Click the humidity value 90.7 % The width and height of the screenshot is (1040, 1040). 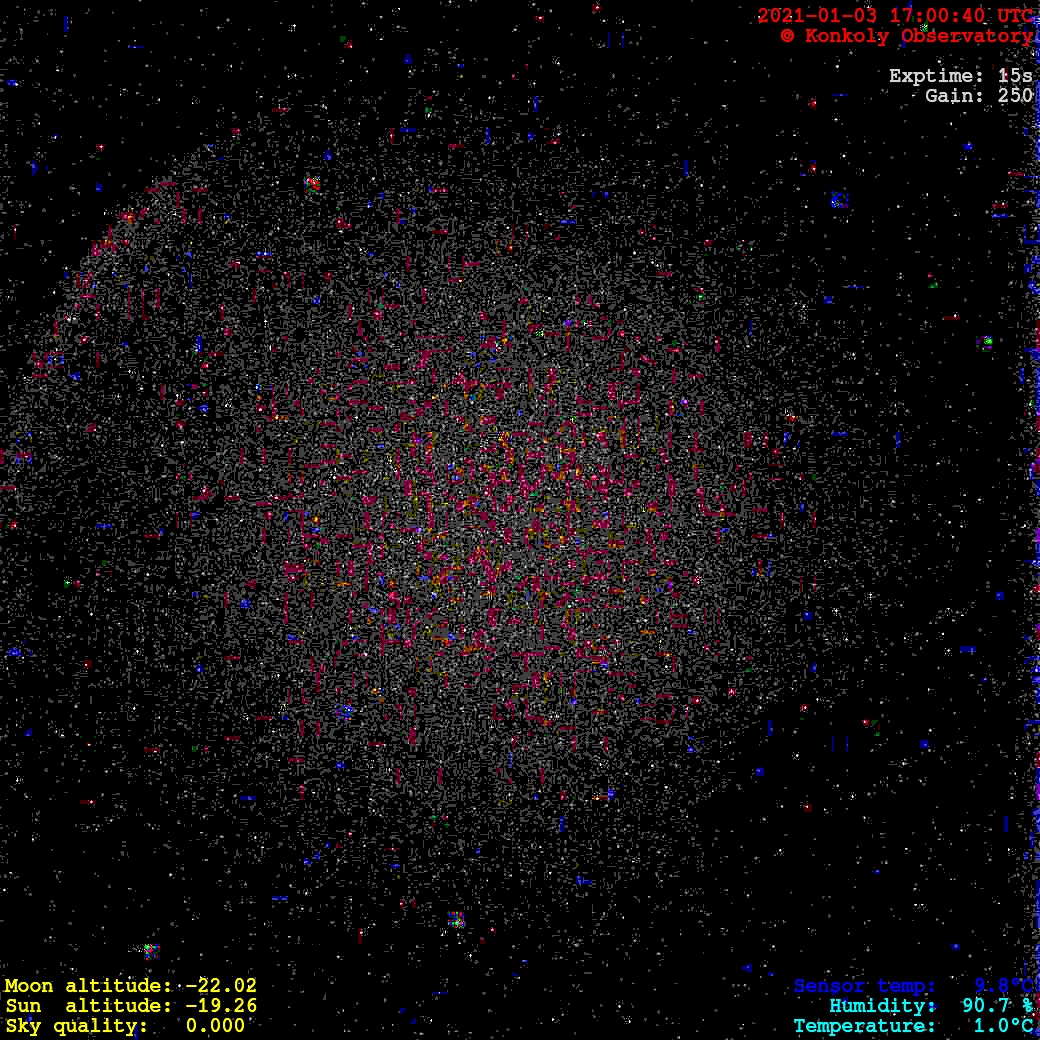tap(997, 1006)
